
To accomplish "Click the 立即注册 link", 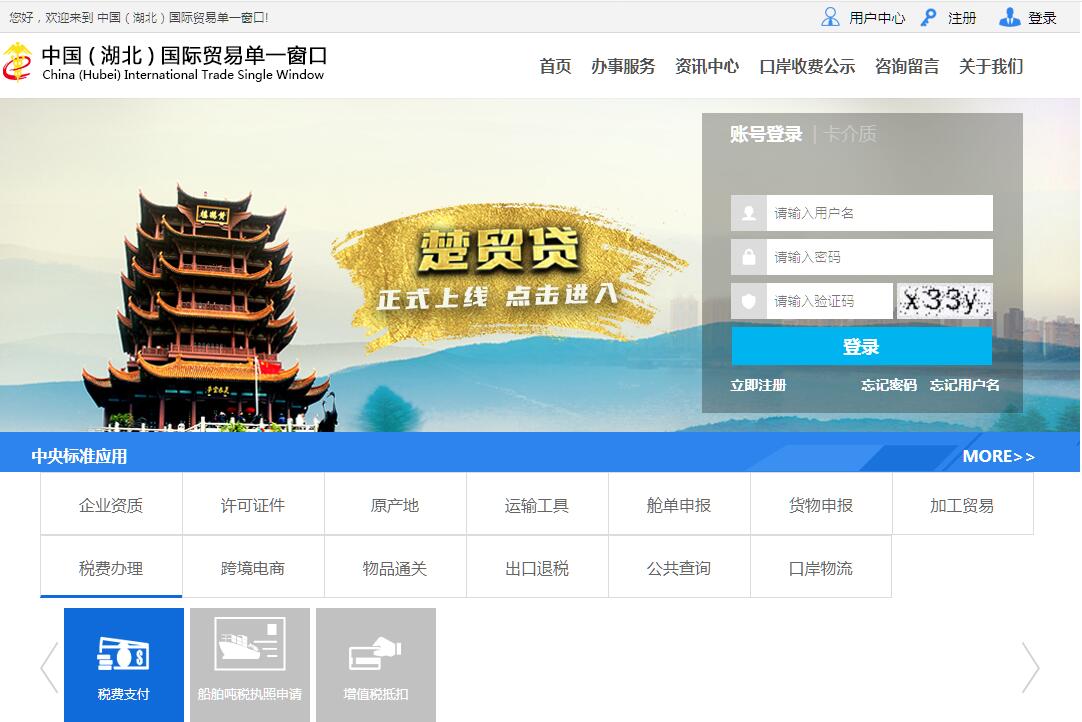I will [758, 385].
